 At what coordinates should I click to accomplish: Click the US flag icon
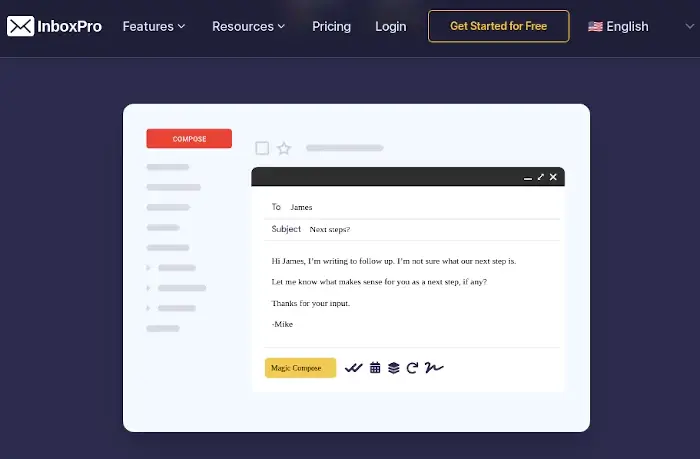pos(595,26)
